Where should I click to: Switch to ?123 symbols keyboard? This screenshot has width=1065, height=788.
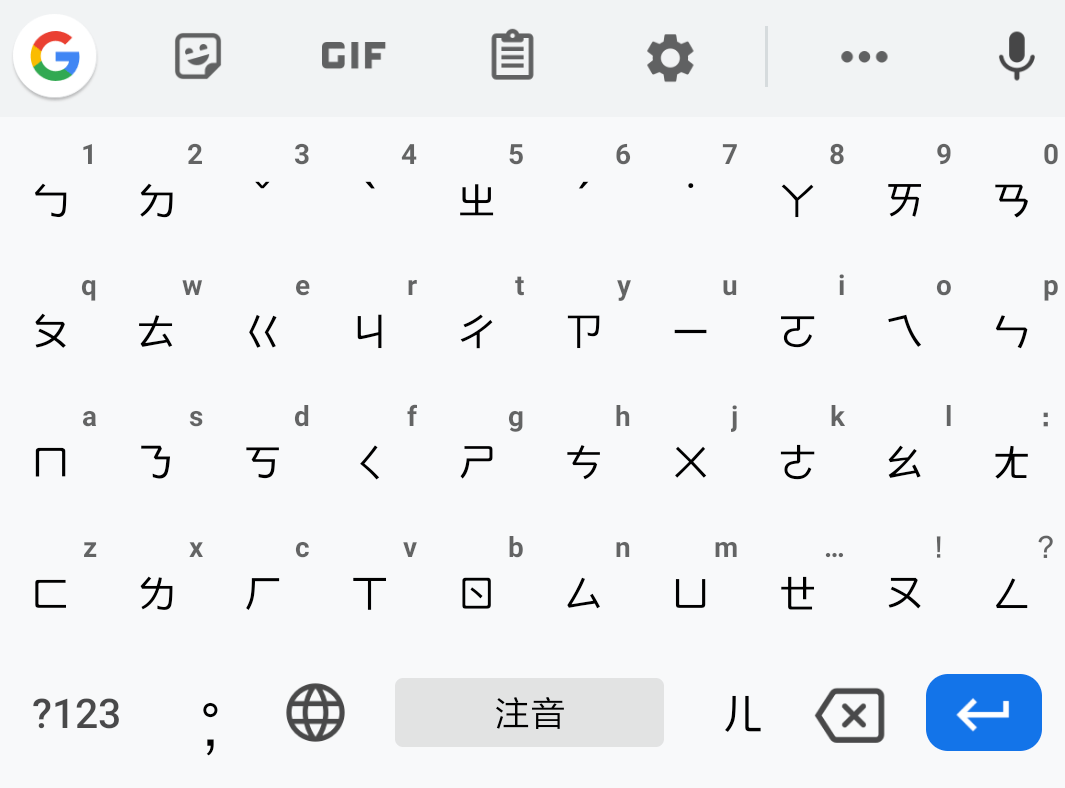[x=76, y=714]
